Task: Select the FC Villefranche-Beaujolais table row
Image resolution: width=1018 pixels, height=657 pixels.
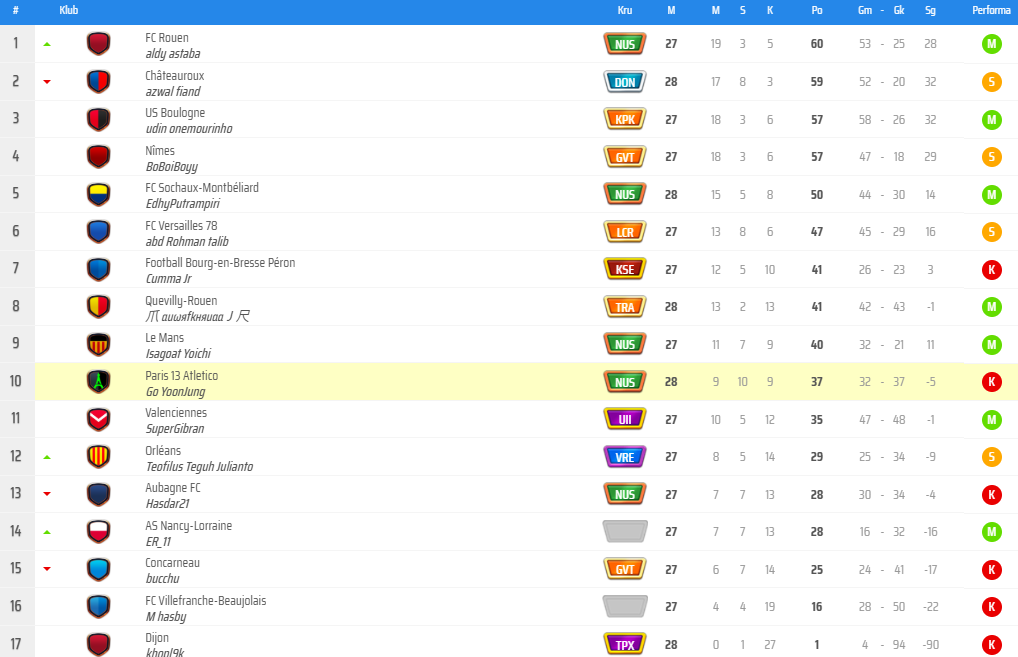Action: tap(509, 607)
